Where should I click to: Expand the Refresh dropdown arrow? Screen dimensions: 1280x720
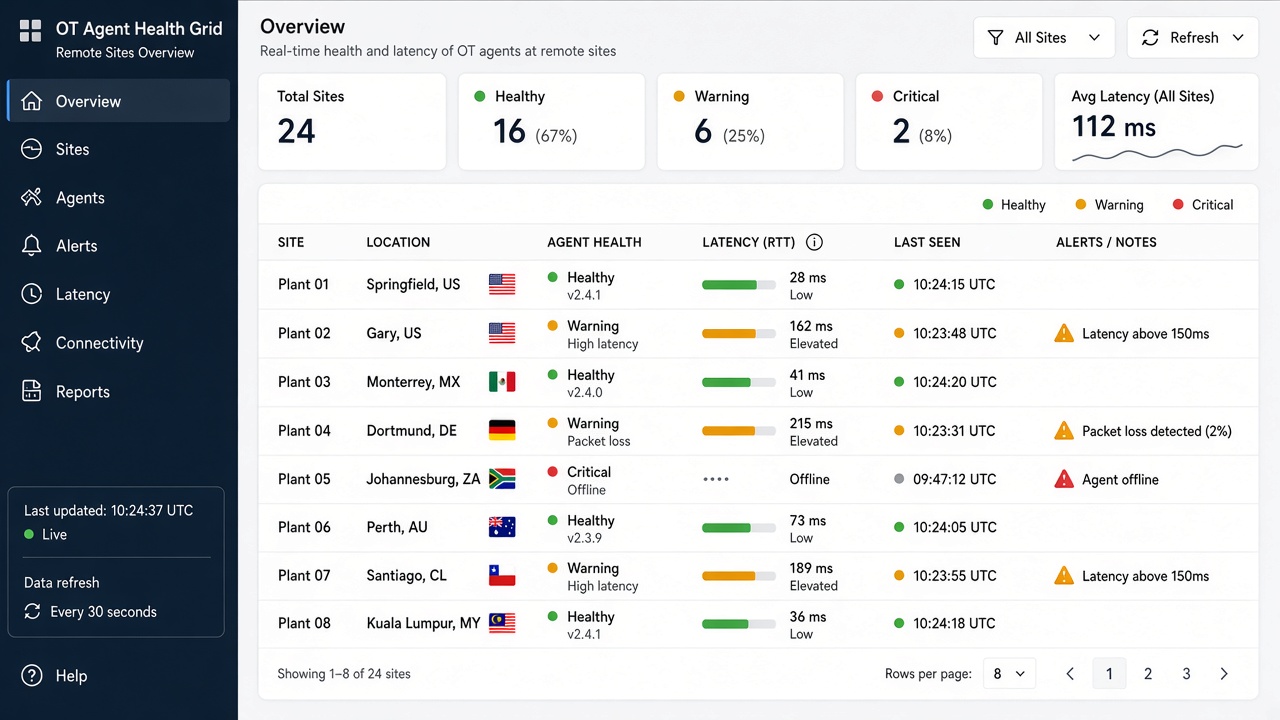[1238, 38]
